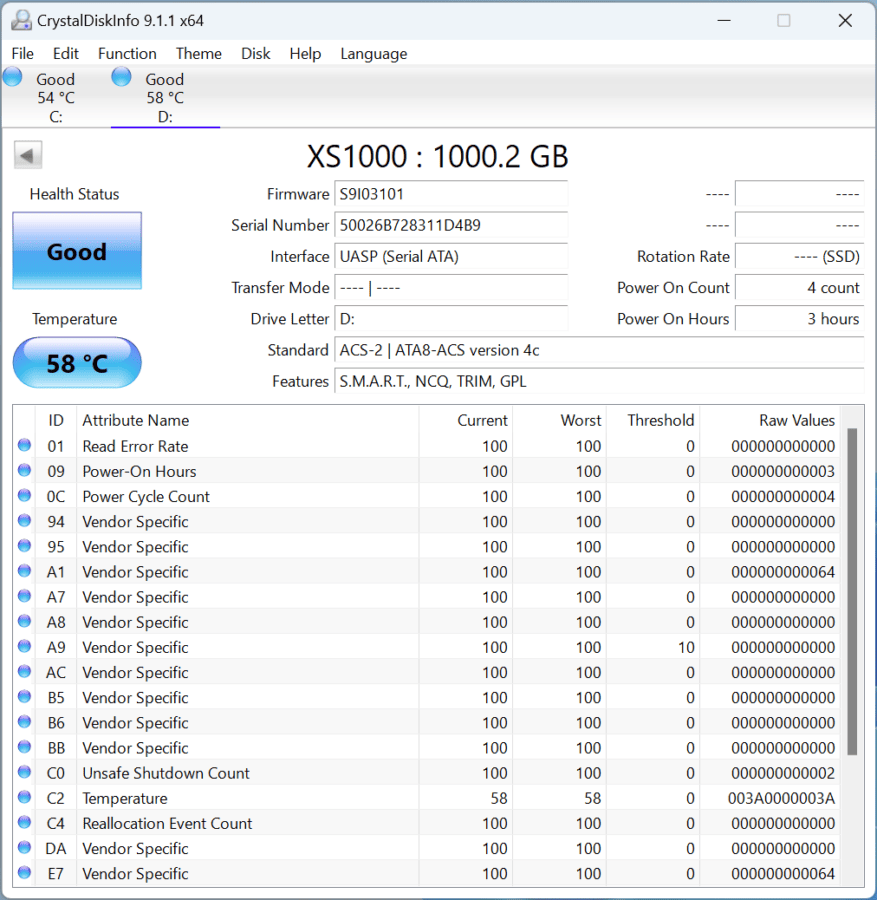The height and width of the screenshot is (900, 877).
Task: Click status orb for attribute ID A9
Action: (24, 646)
